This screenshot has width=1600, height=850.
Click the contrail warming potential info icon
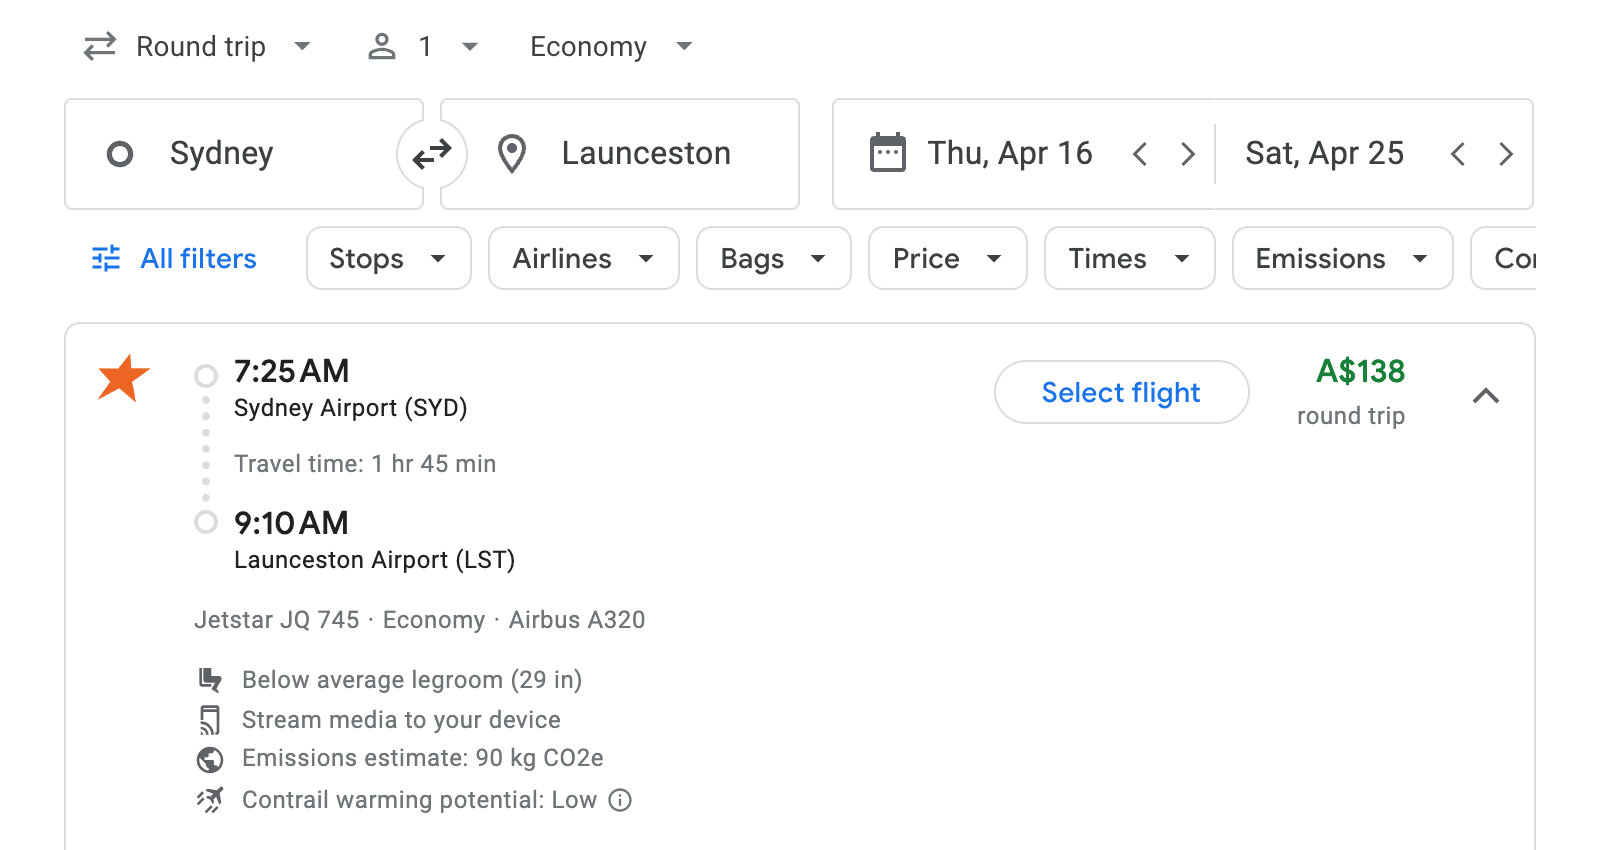click(619, 800)
